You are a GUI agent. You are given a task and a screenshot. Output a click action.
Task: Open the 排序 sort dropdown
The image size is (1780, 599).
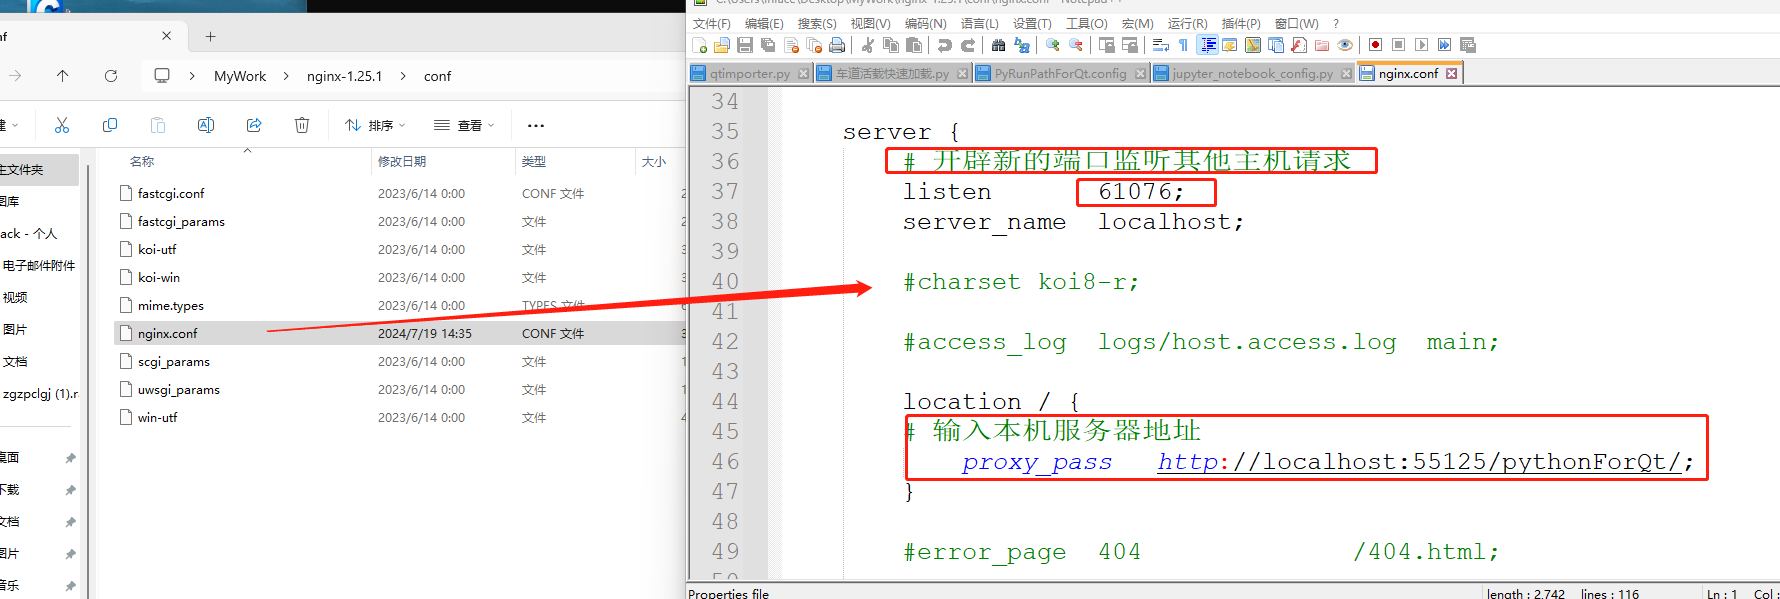[375, 125]
